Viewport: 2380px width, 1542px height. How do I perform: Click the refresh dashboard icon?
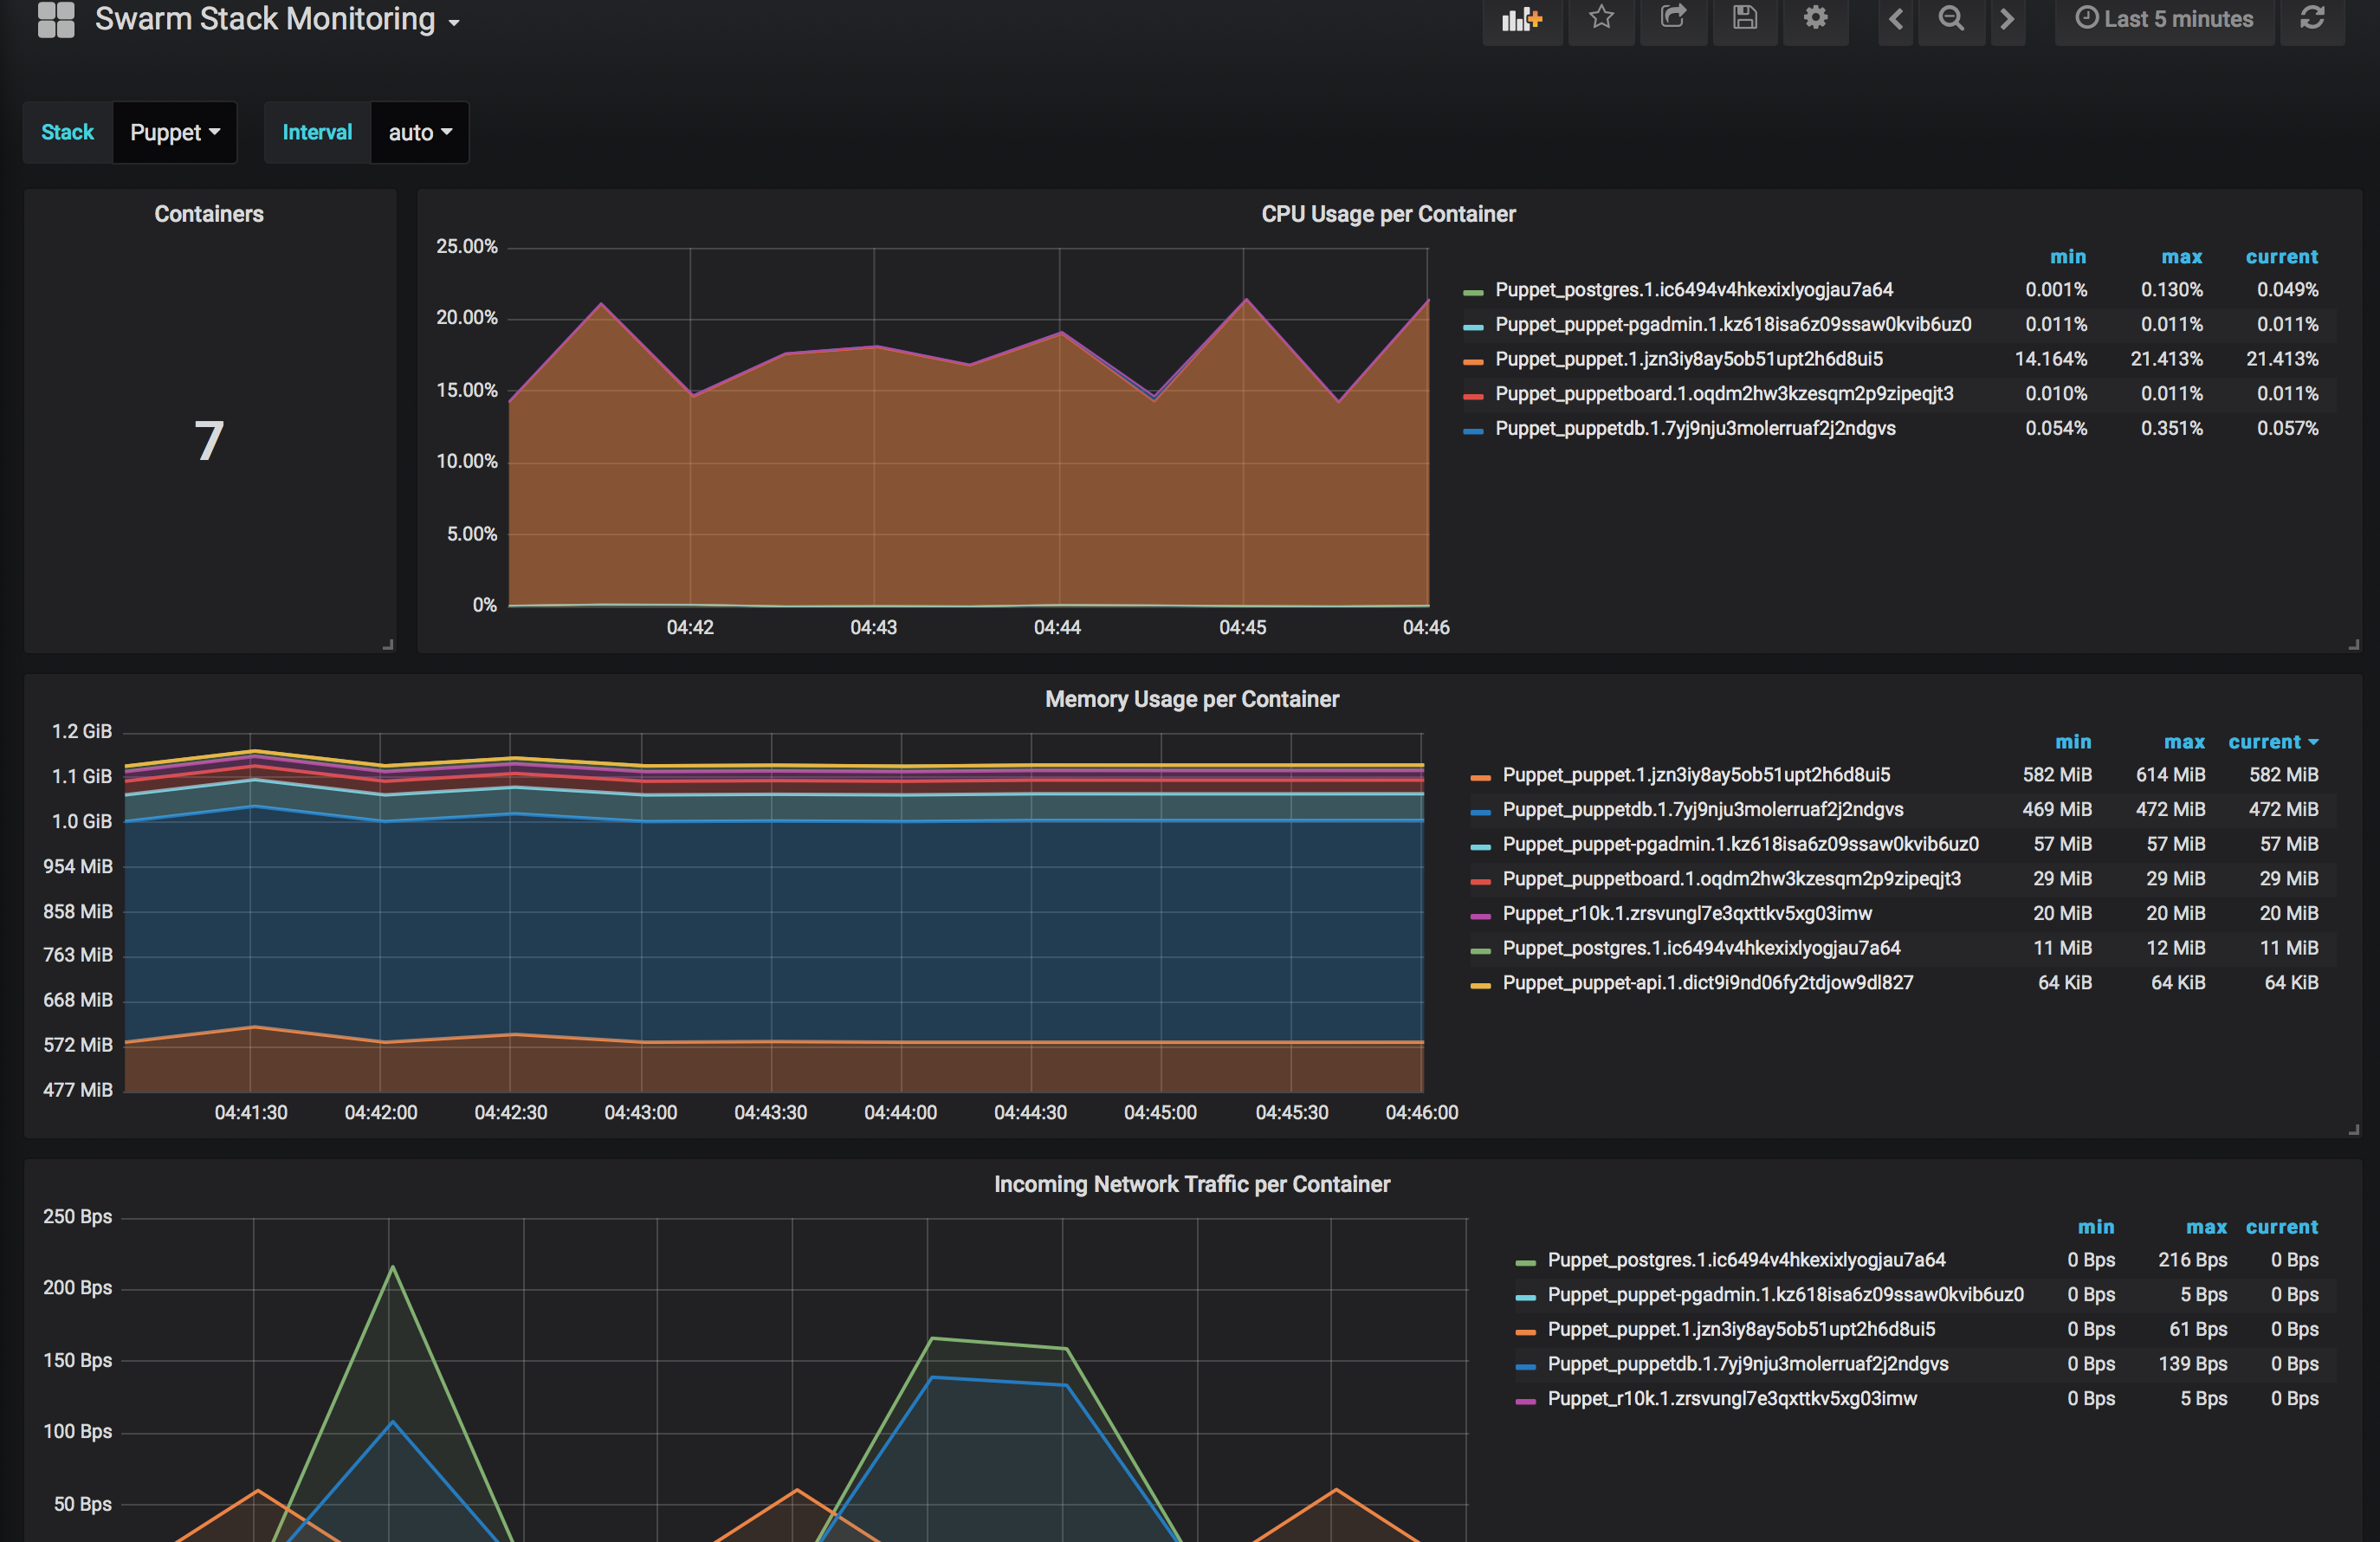[2312, 19]
